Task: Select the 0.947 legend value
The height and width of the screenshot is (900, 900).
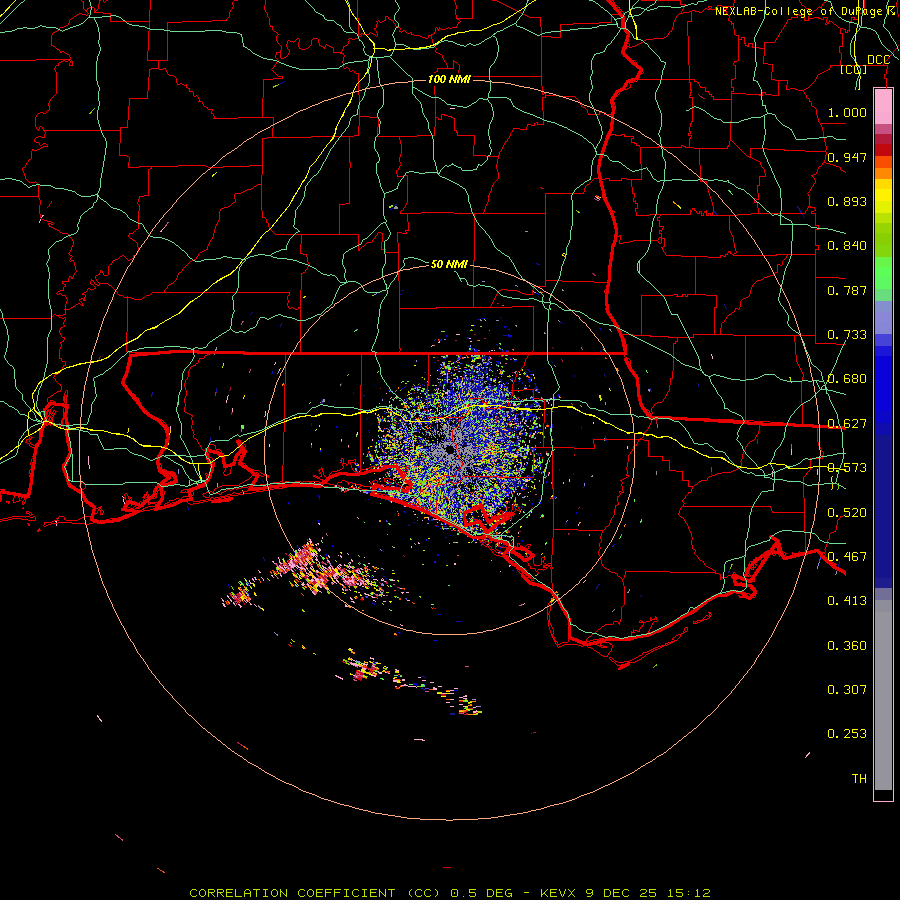Action: (847, 157)
